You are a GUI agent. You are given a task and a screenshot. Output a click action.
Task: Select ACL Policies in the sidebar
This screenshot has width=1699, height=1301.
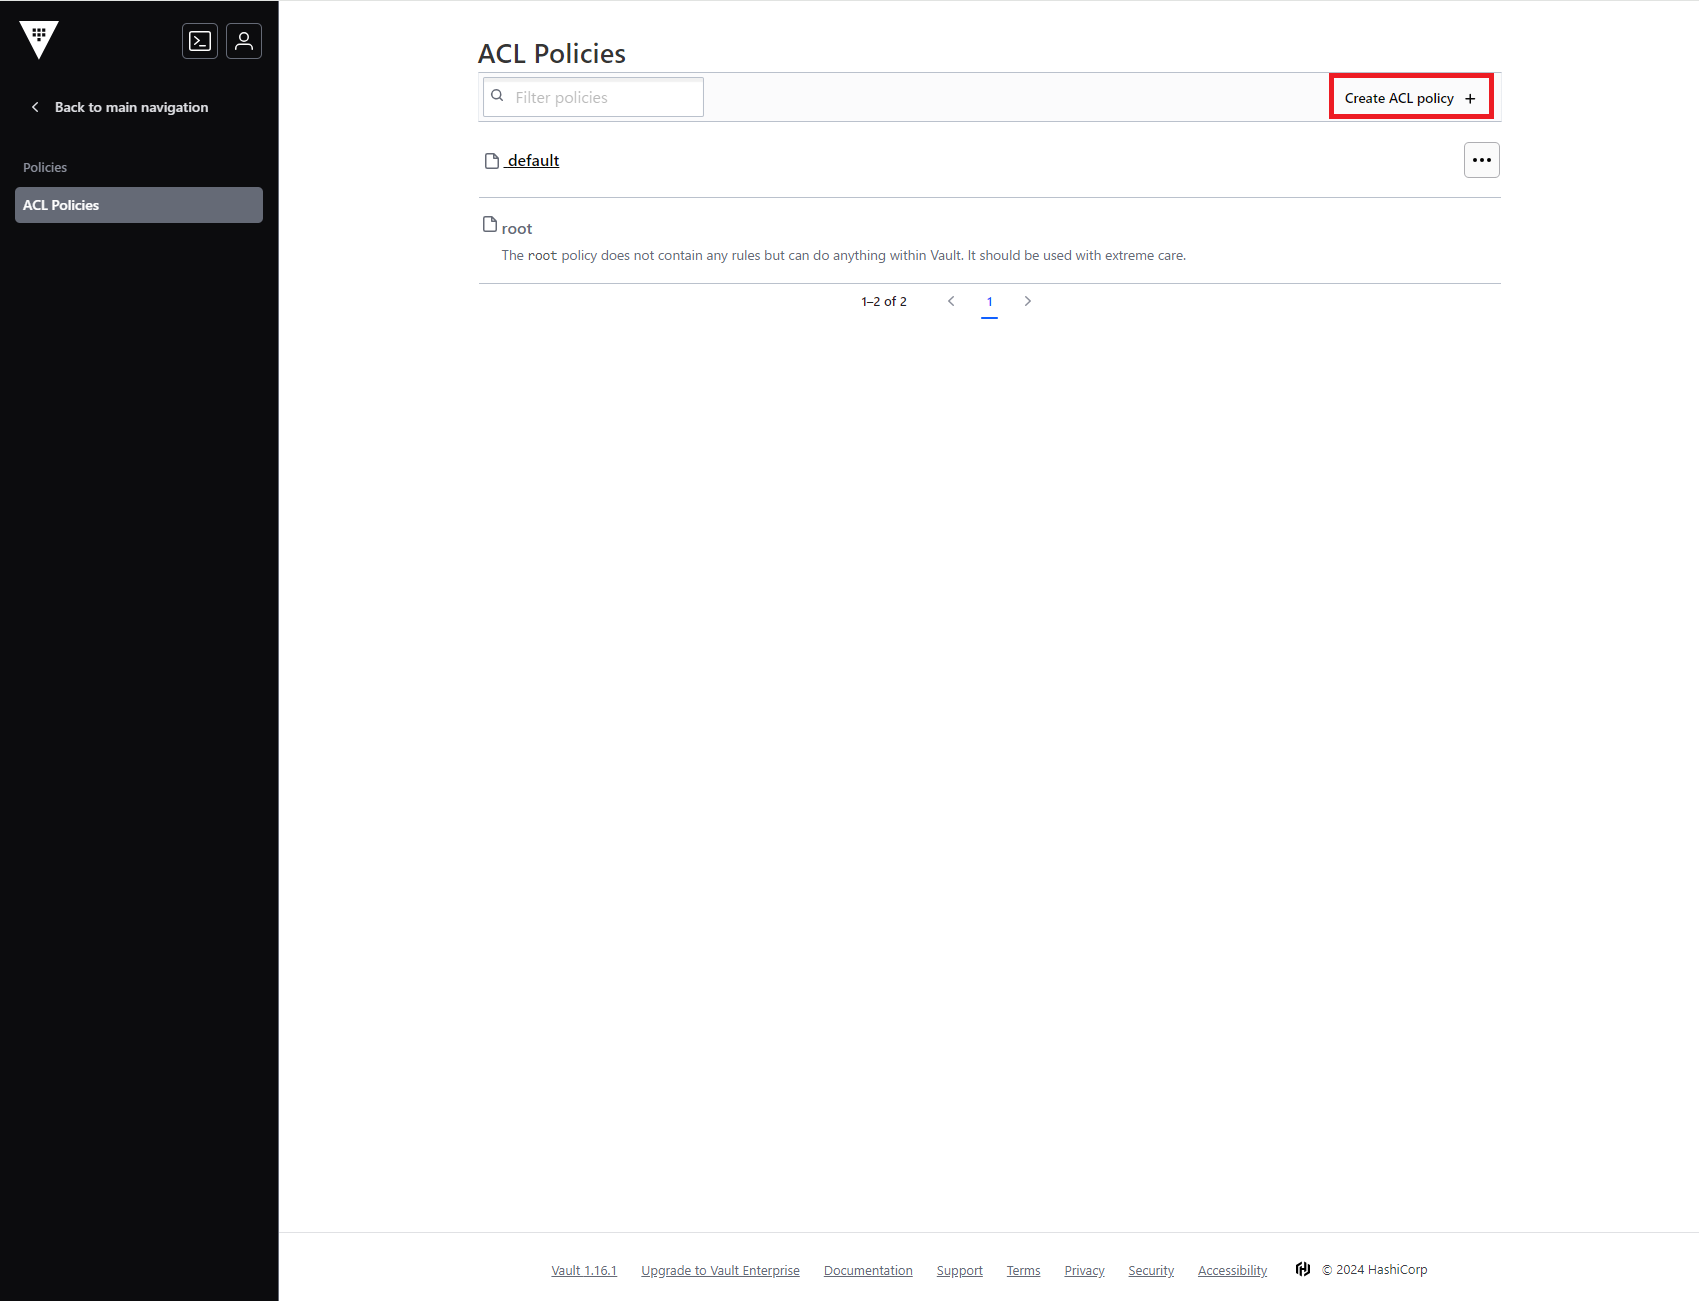tap(139, 205)
